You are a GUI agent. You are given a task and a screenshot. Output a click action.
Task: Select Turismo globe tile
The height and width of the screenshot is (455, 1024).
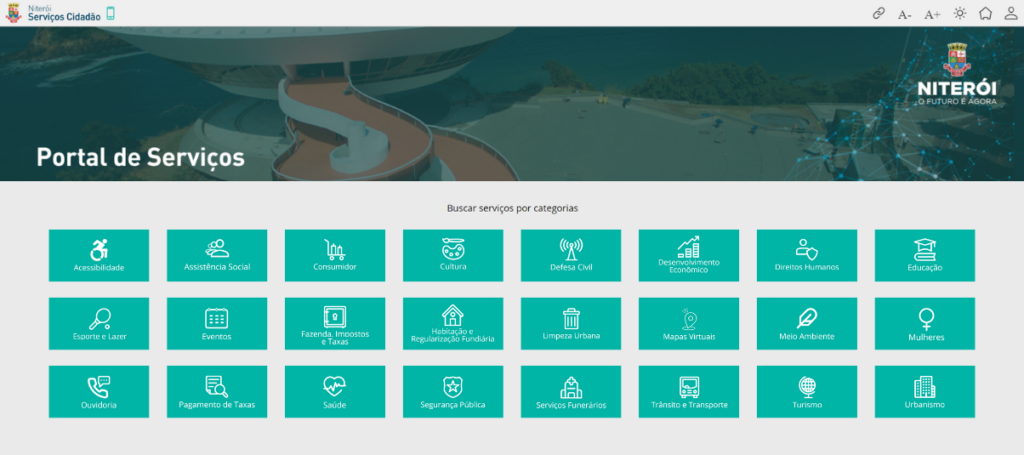(x=807, y=392)
